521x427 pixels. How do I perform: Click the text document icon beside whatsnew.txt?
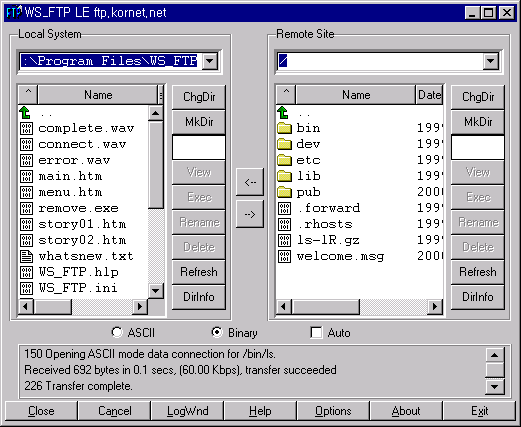[26, 256]
